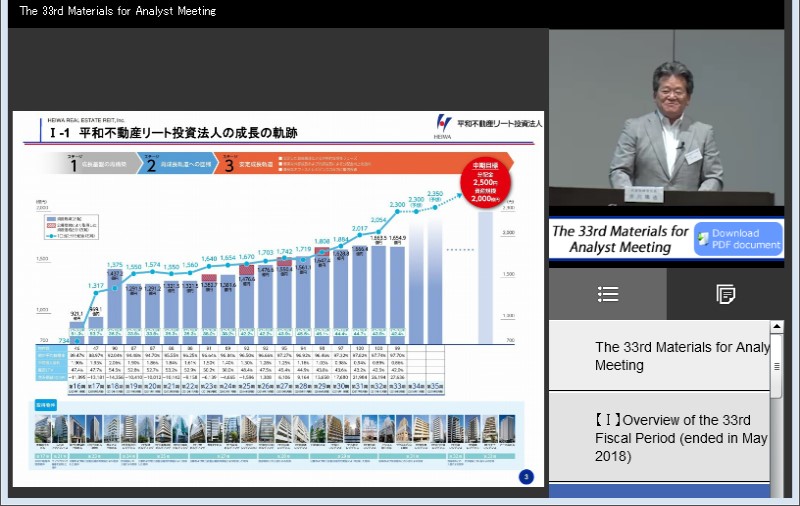Image resolution: width=800 pixels, height=506 pixels.
Task: Click the red mid-term target circle on slide
Action: coord(485,182)
